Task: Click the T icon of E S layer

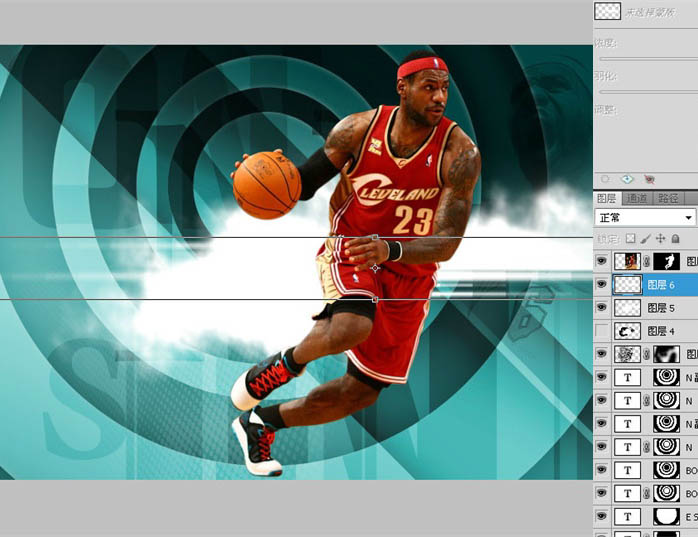Action: pyautogui.click(x=627, y=517)
